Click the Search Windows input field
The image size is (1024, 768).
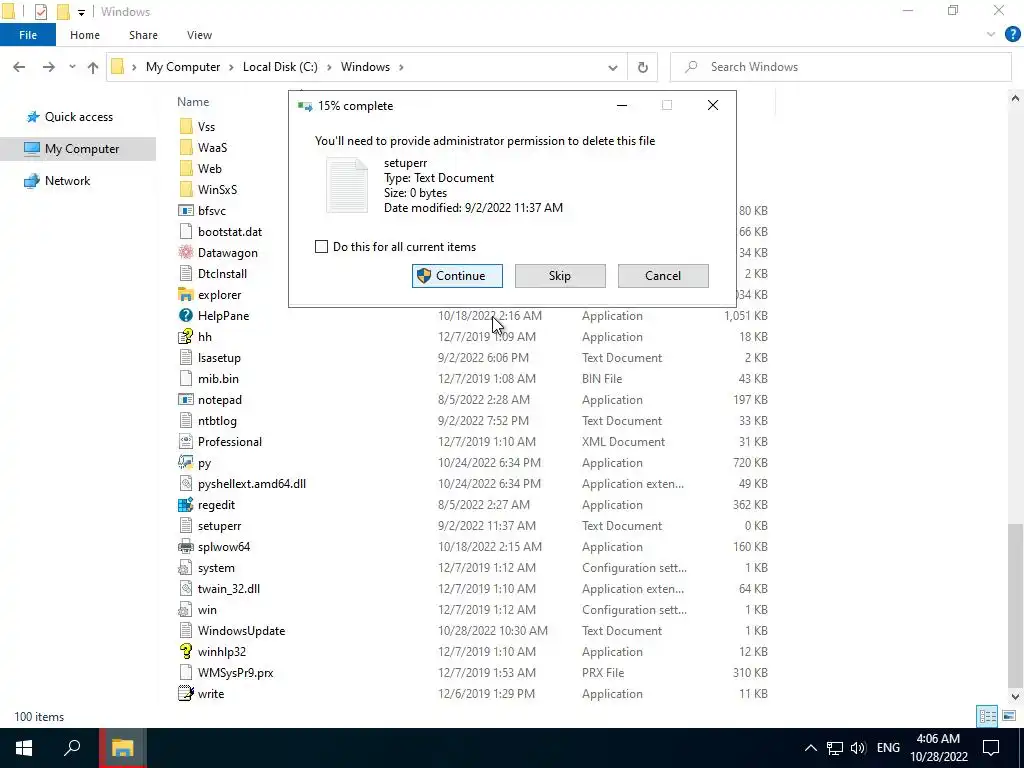point(841,67)
